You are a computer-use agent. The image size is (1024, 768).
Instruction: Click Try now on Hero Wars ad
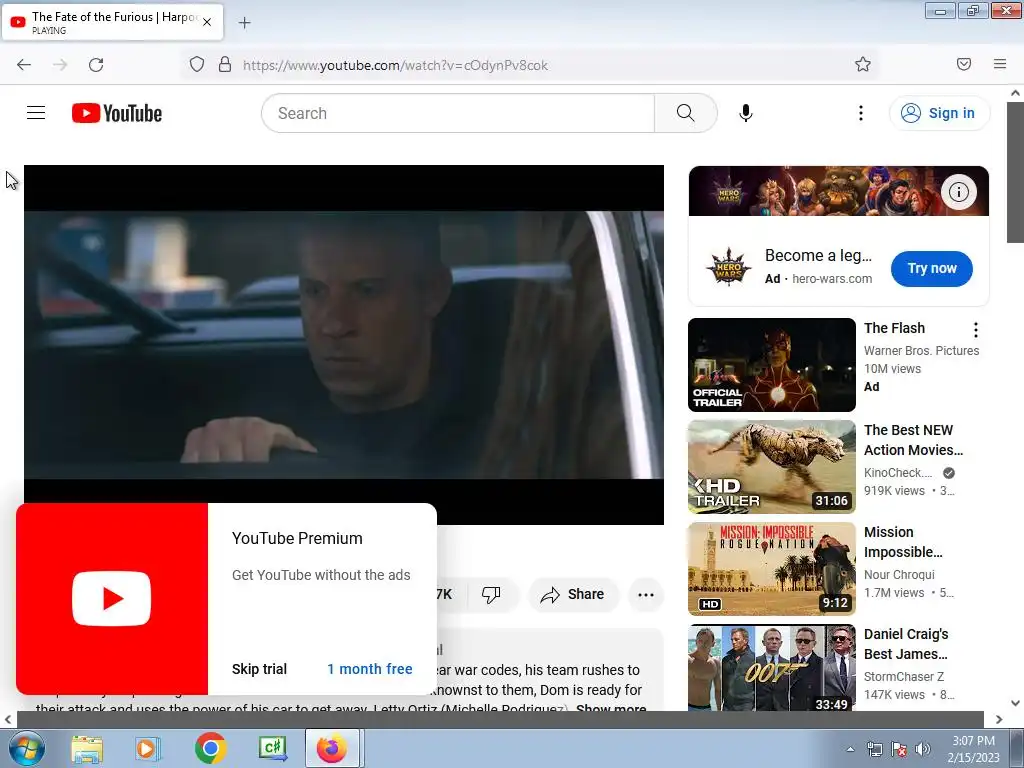pos(932,268)
